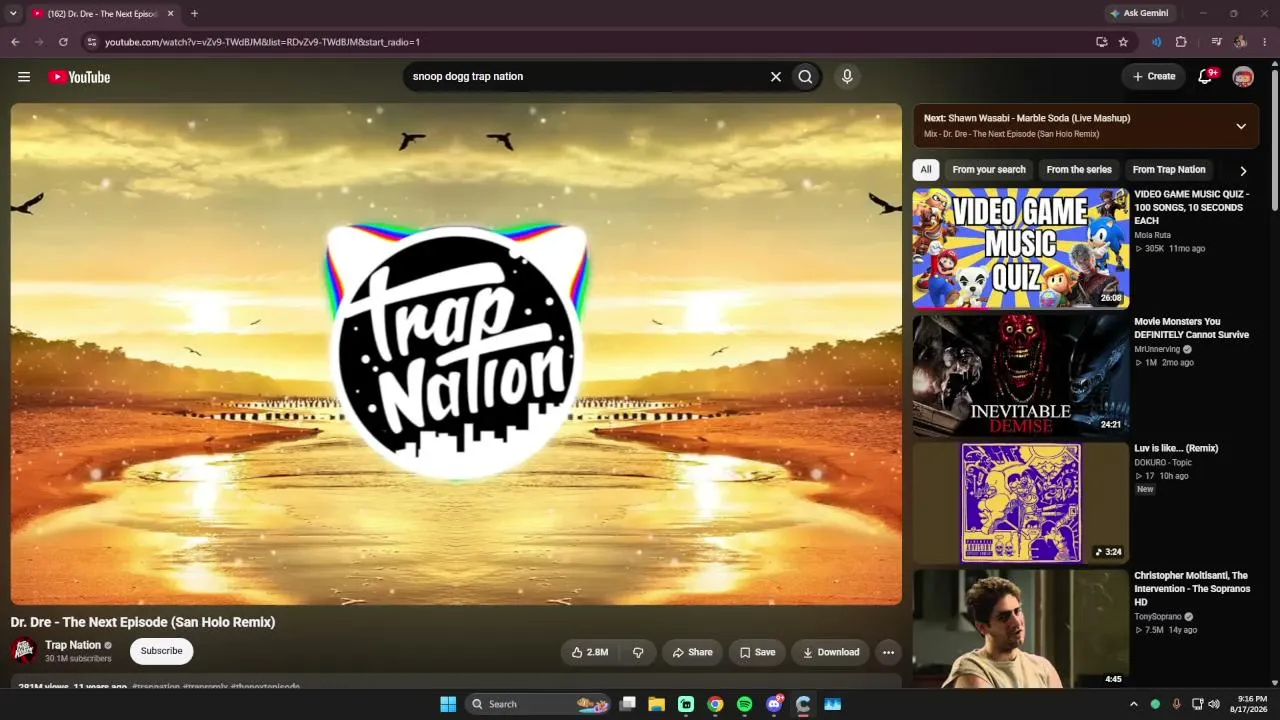This screenshot has height=720, width=1280.
Task: Dislike the Dr. Dre video
Action: [x=638, y=652]
